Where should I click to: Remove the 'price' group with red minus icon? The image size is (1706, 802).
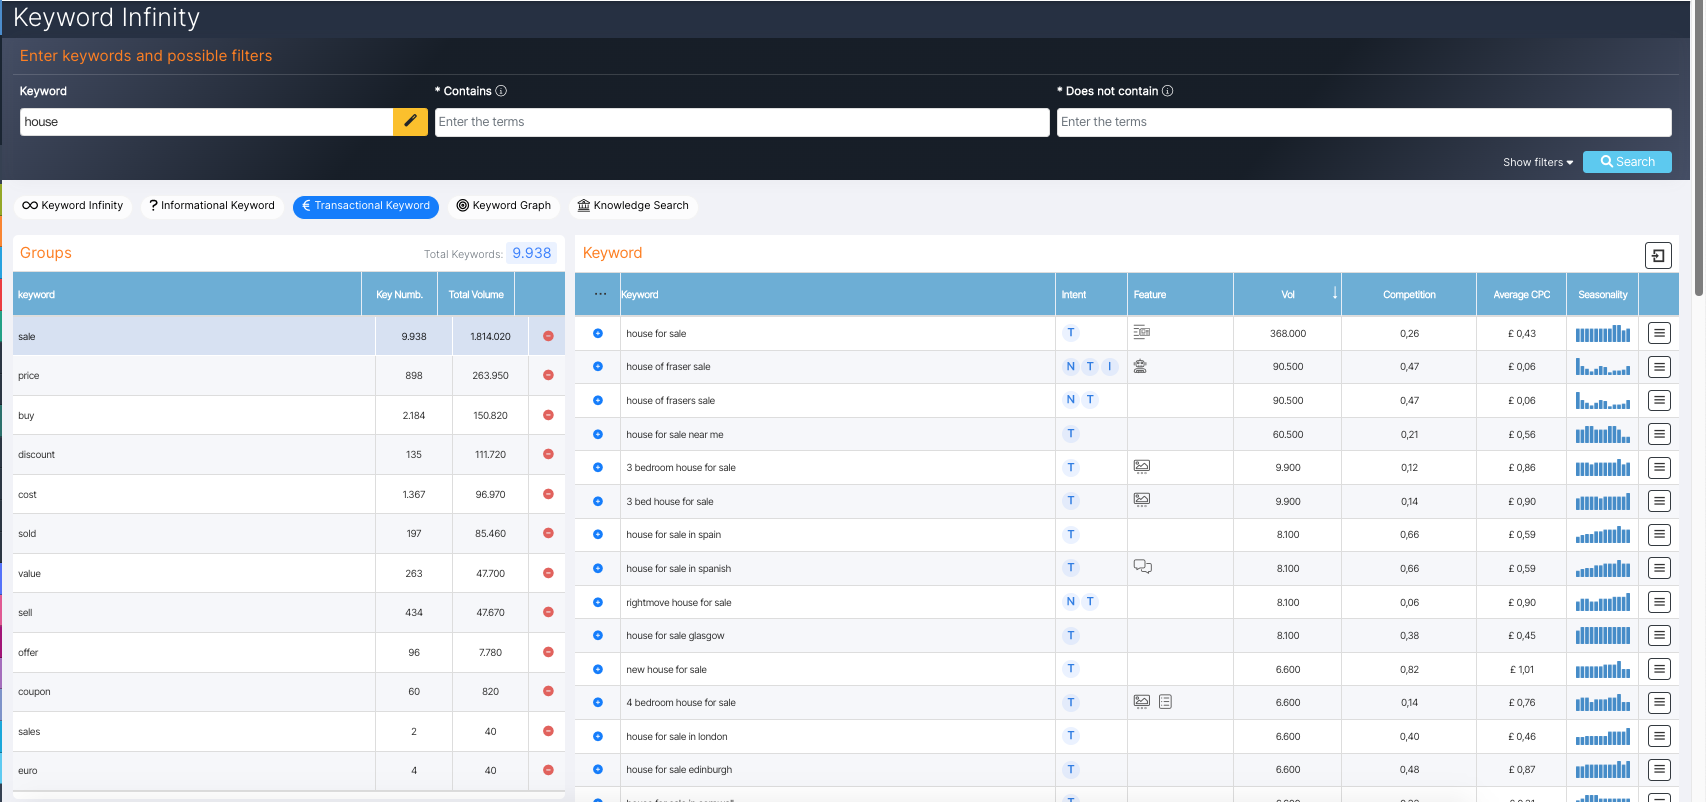click(x=548, y=375)
